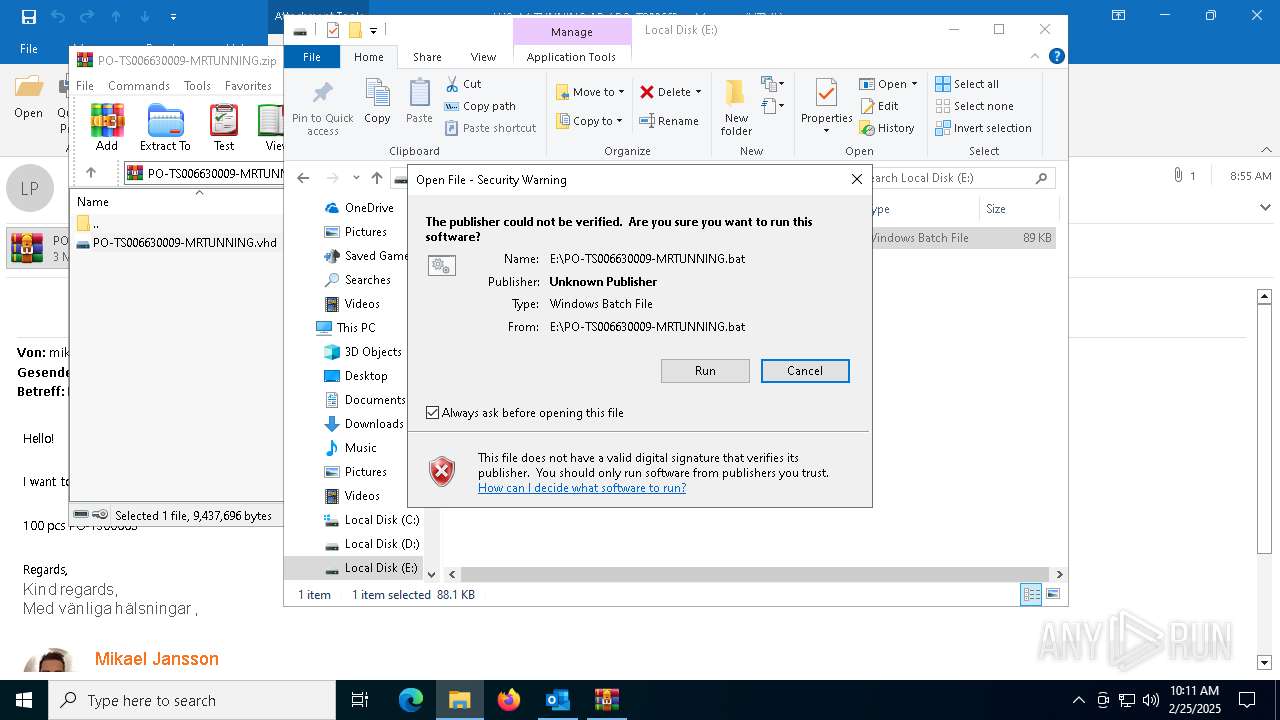Screen dimensions: 1280x720
Task: Close the Security Warning dialog
Action: tap(856, 179)
